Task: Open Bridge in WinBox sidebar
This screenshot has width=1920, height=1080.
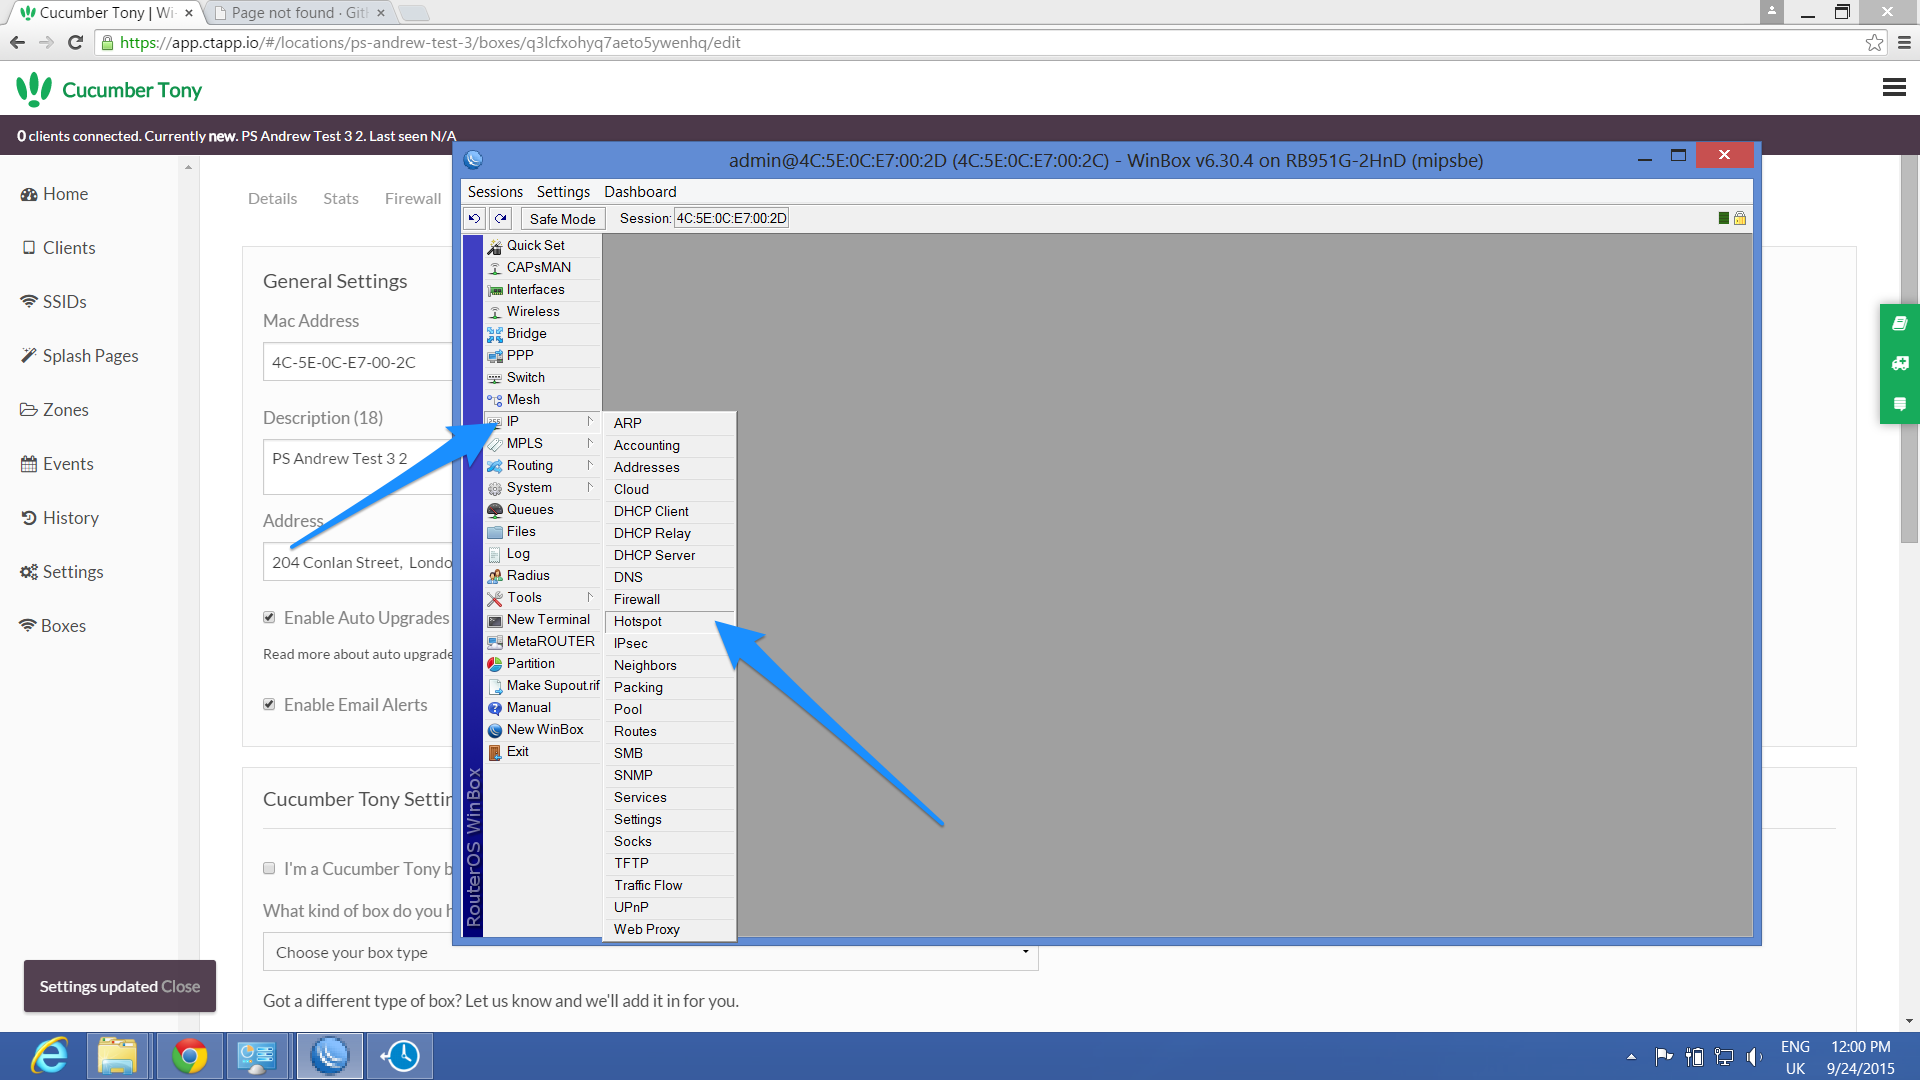Action: point(543,333)
